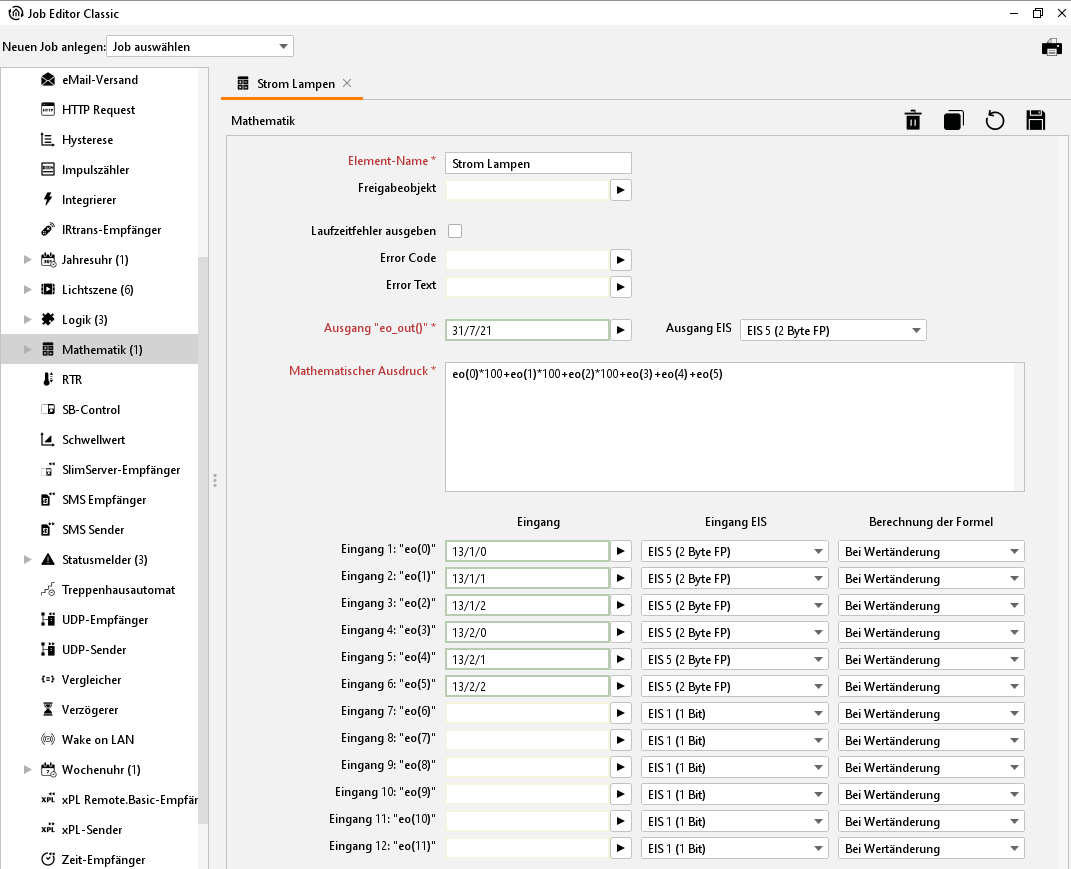Enable the Laufzeitfehler ausgeben checkbox
The image size is (1071, 869).
[455, 231]
